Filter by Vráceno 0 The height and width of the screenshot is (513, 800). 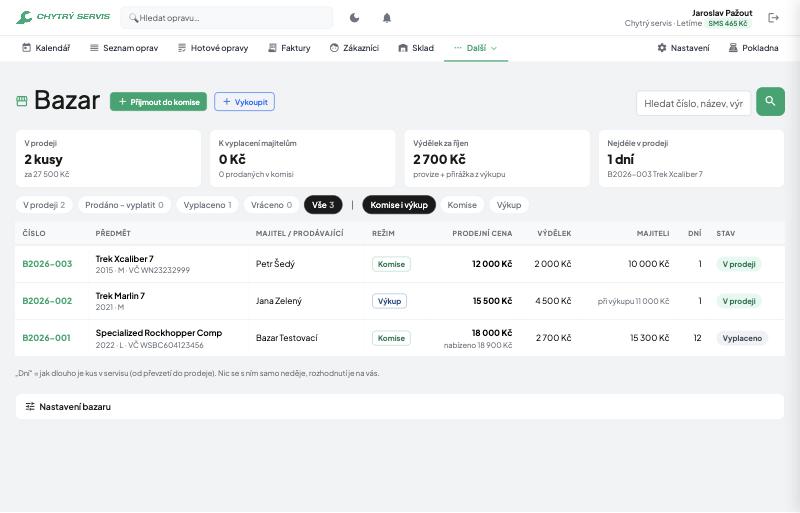point(271,205)
